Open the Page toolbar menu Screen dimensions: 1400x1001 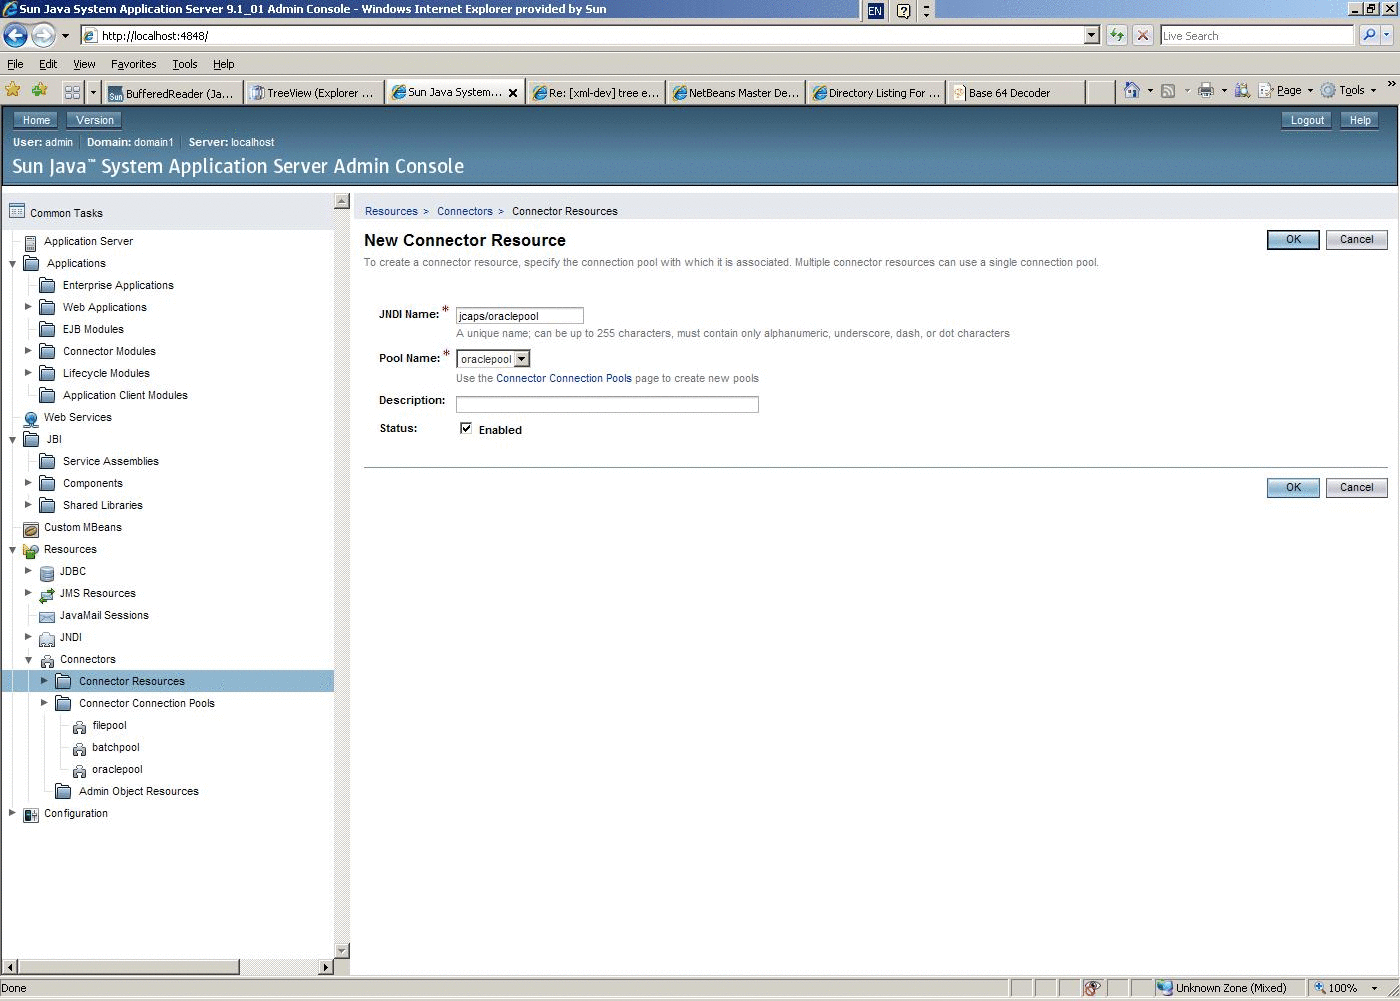[1288, 90]
